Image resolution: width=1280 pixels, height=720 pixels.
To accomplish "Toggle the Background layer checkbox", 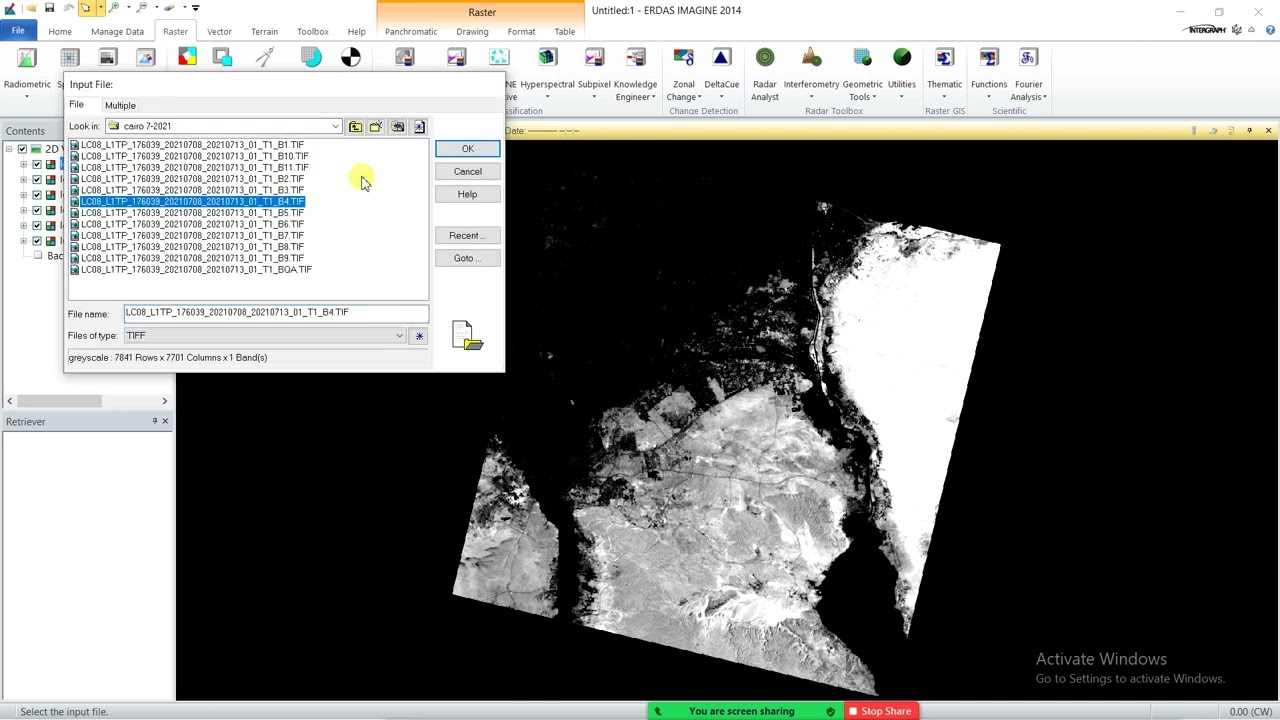I will (x=38, y=256).
